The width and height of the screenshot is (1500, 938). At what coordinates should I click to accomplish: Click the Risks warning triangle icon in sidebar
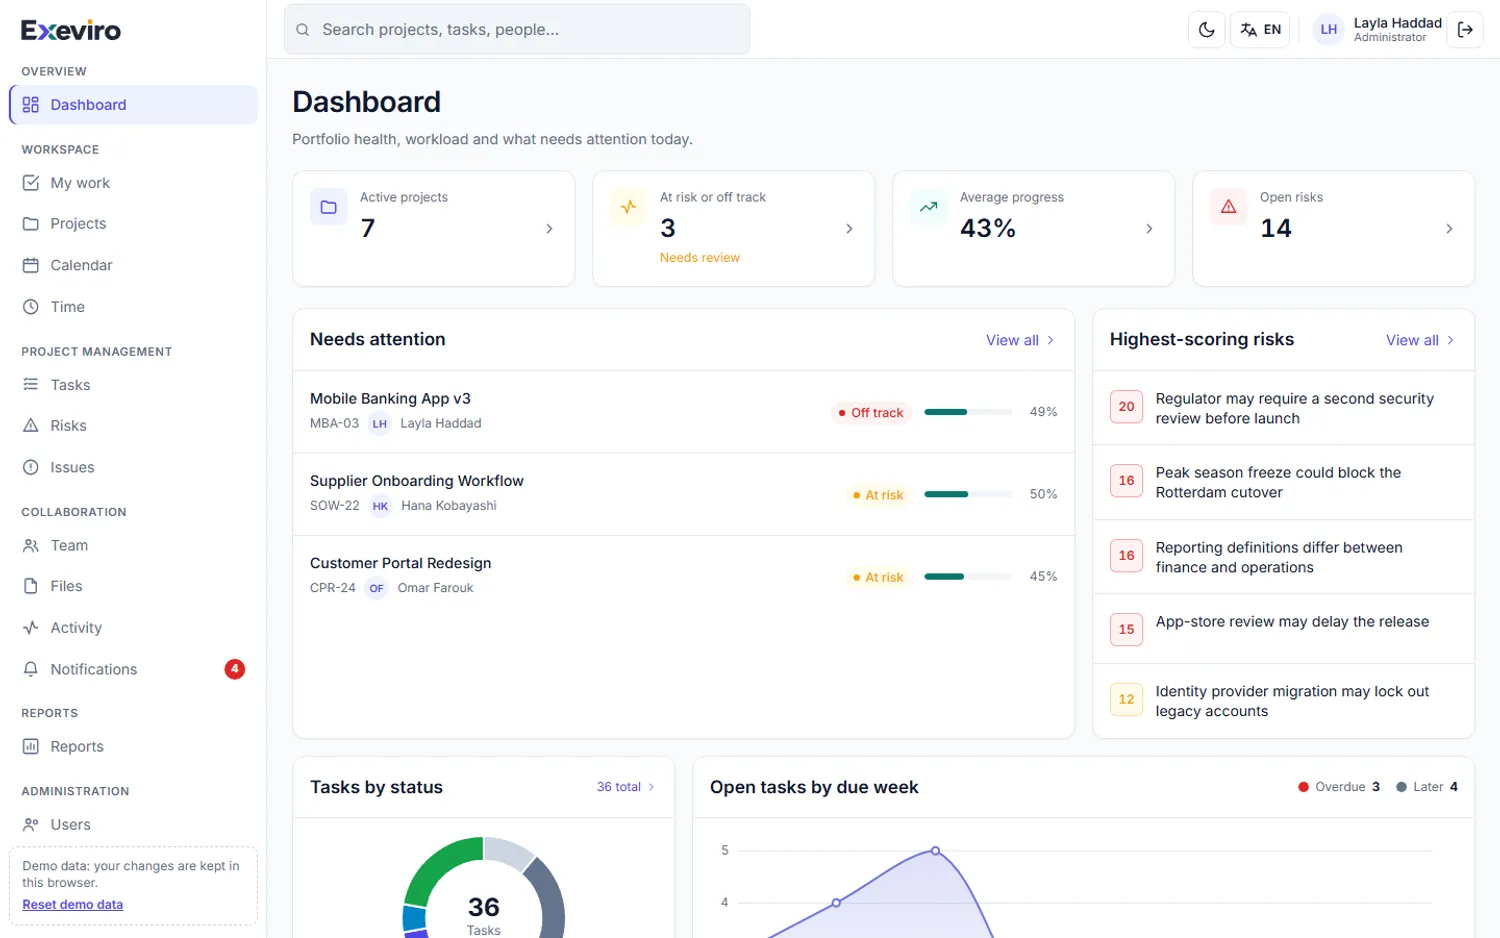(x=31, y=426)
